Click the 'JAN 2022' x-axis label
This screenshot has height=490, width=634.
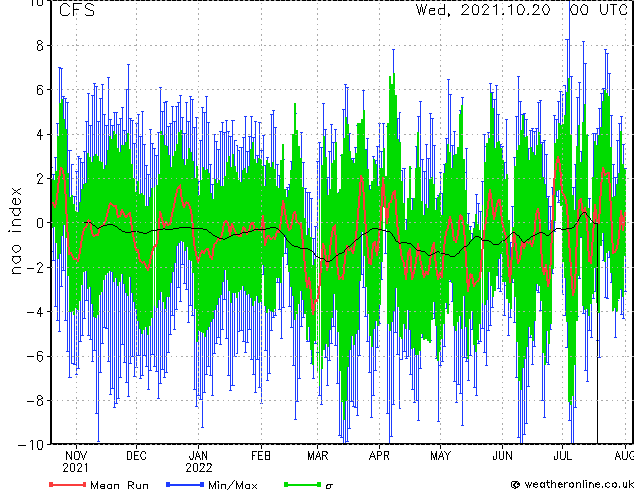(x=199, y=462)
